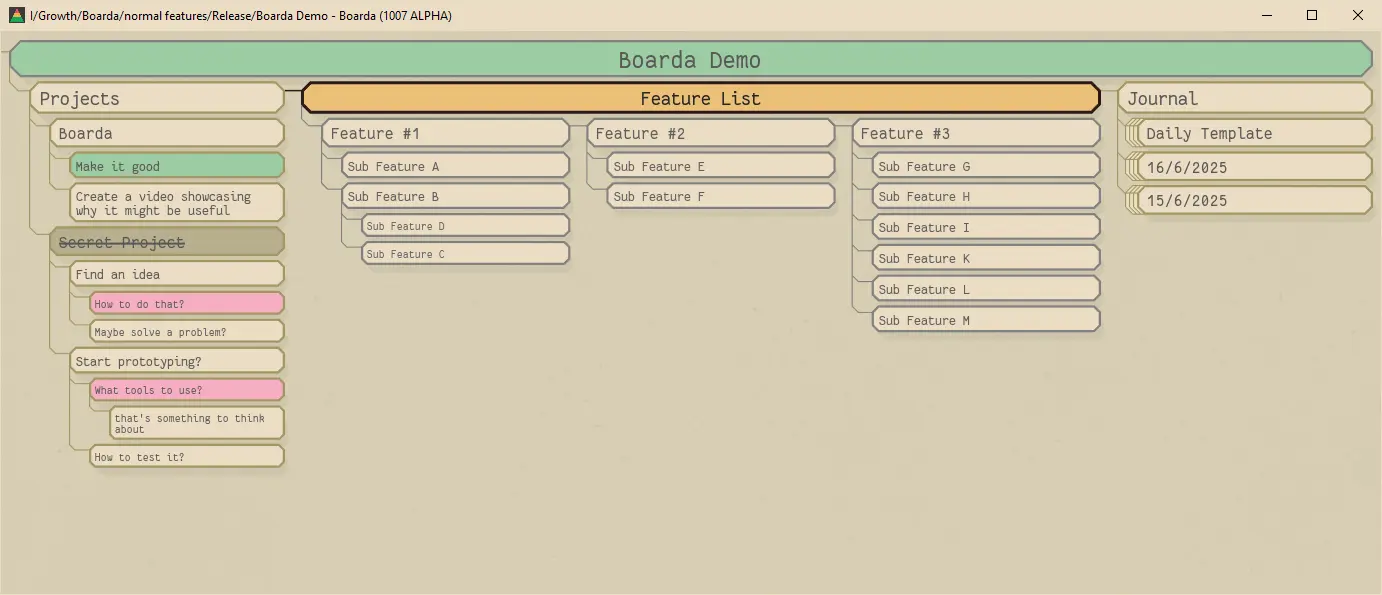Close the Boarda window
Image resolution: width=1382 pixels, height=595 pixels.
click(1358, 15)
